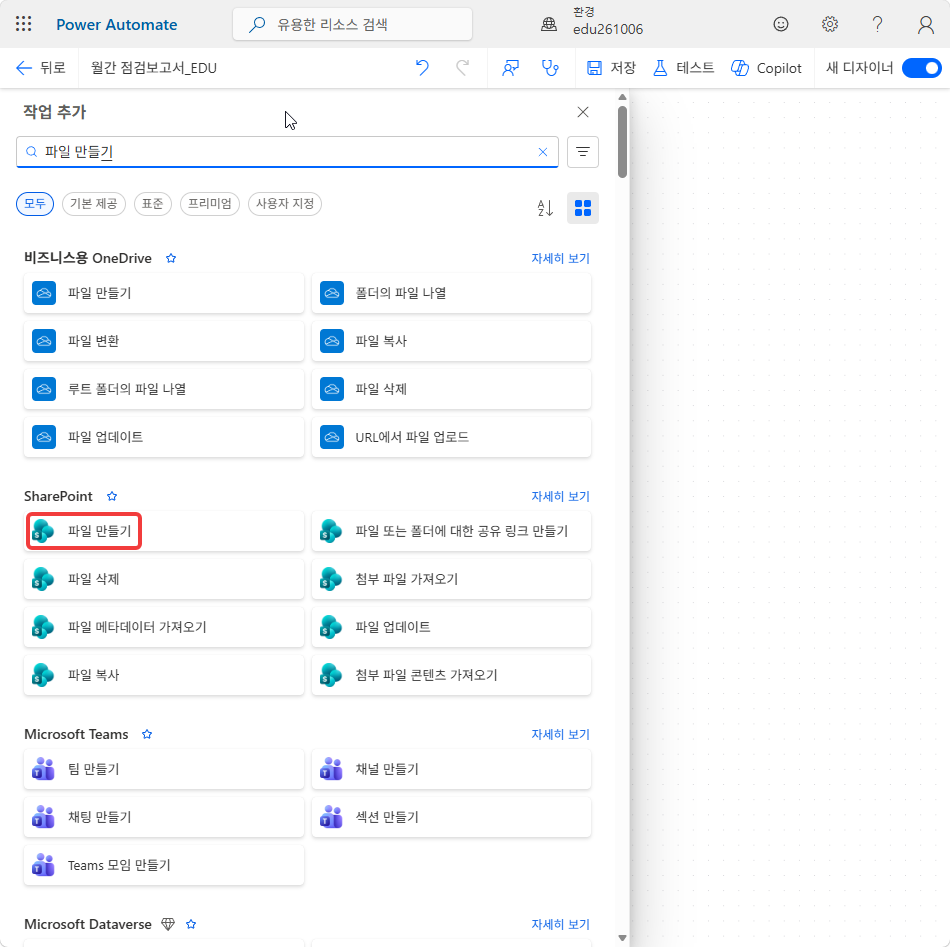The width and height of the screenshot is (950, 947).
Task: Add 첨부 파일 가져오기 action
Action: (451, 579)
